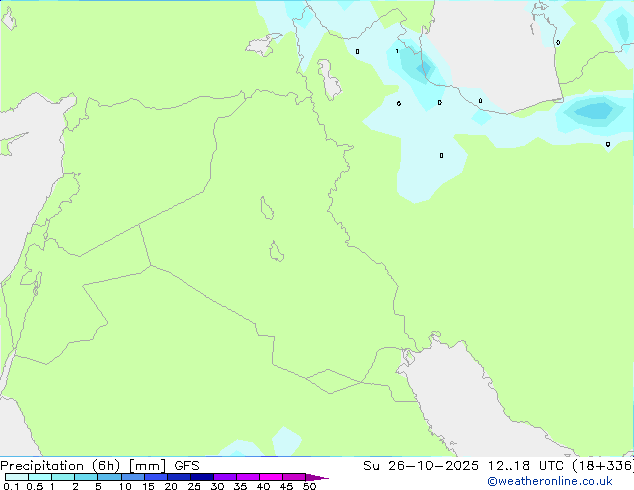Viewport: 634px width, 490px height.
Task: Click the 20–25 mm legend color swatch
Action: pos(179,477)
